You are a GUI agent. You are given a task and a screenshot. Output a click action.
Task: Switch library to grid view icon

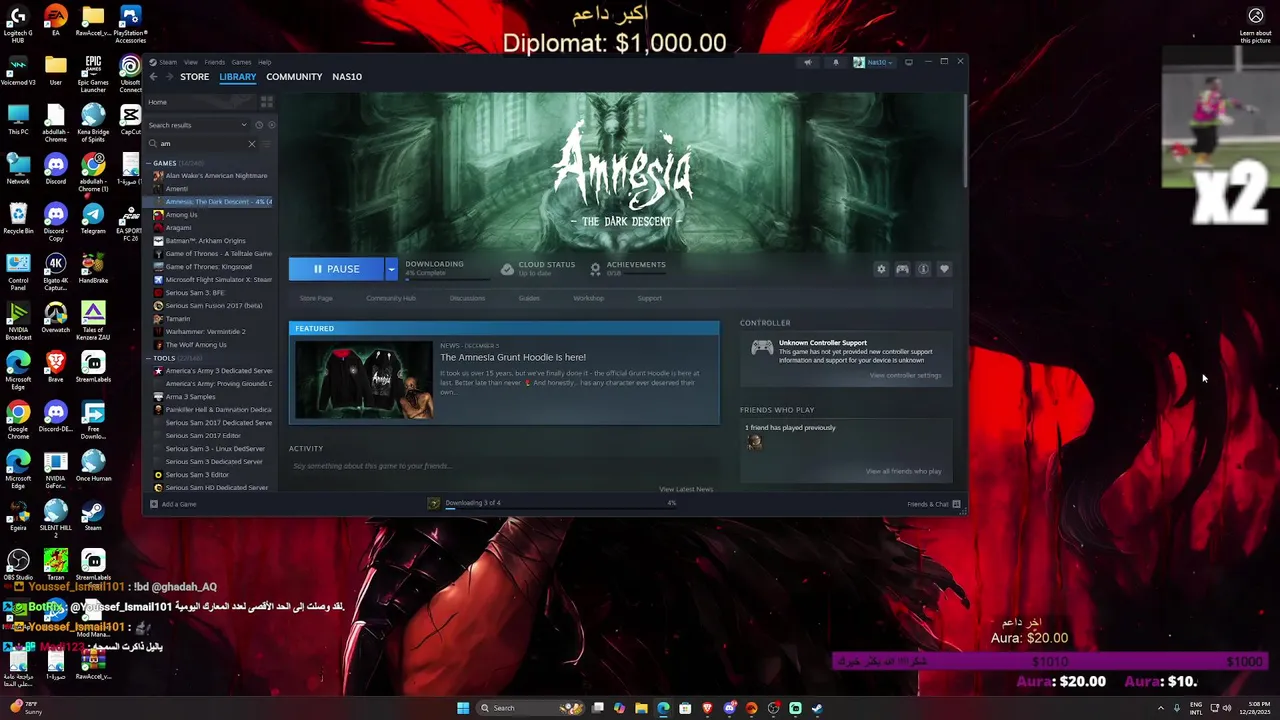click(x=267, y=102)
